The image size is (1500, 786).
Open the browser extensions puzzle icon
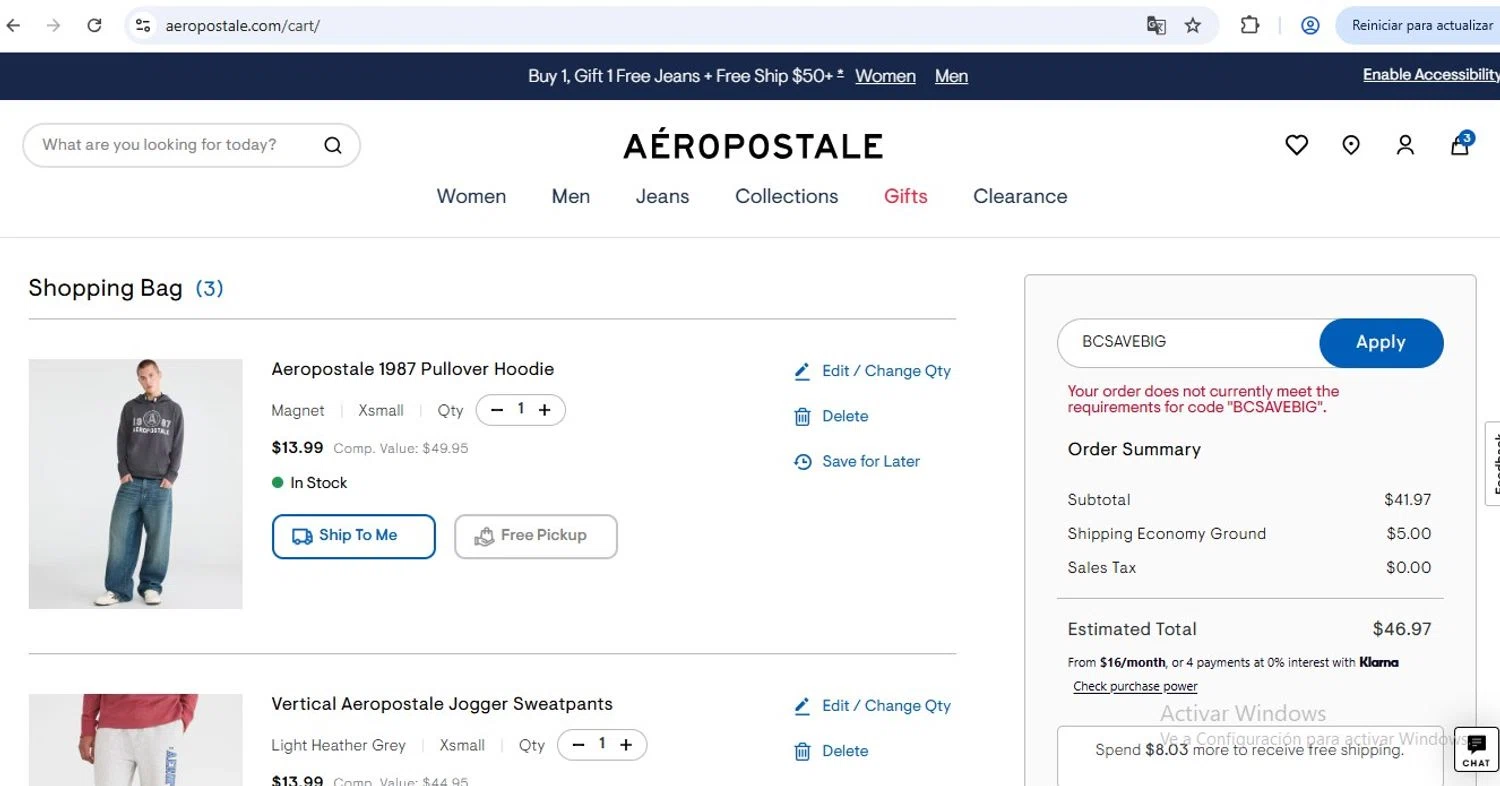1250,25
